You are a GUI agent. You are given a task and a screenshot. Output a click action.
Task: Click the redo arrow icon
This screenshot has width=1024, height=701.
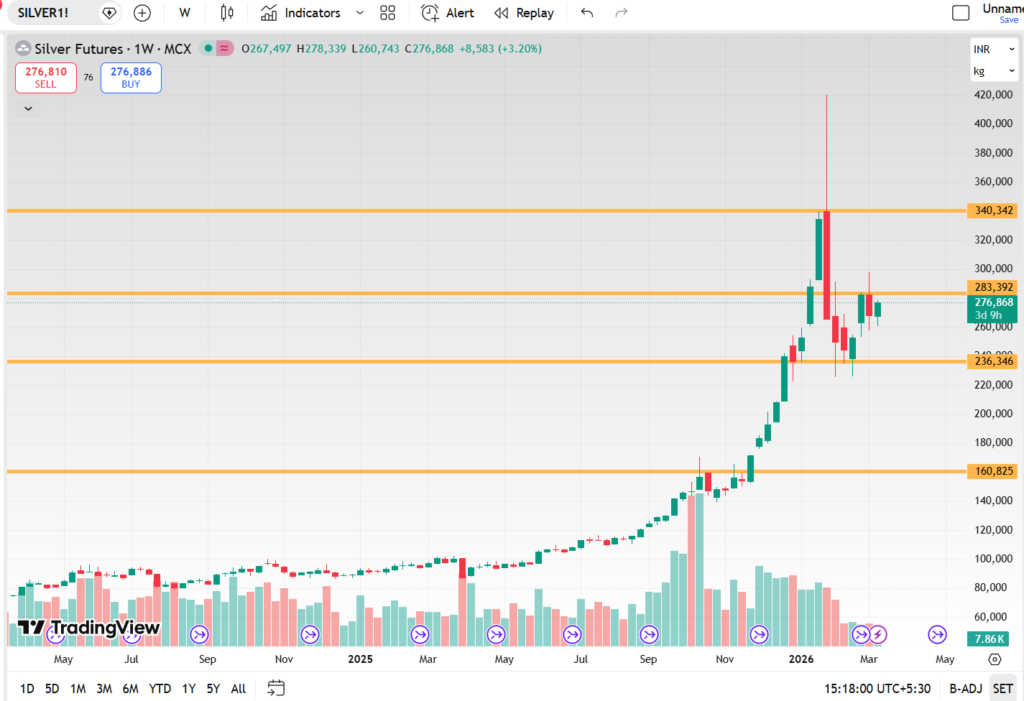pyautogui.click(x=621, y=13)
